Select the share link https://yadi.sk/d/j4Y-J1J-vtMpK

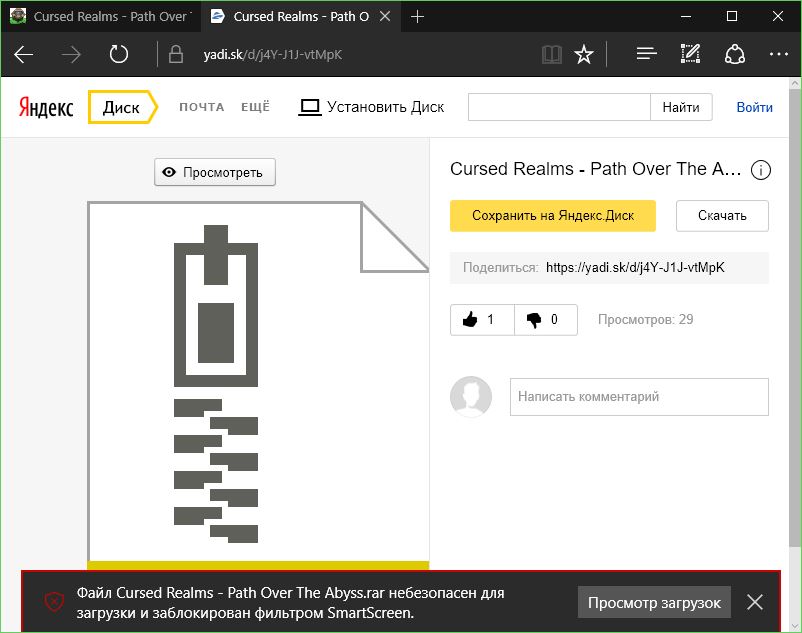click(x=635, y=267)
